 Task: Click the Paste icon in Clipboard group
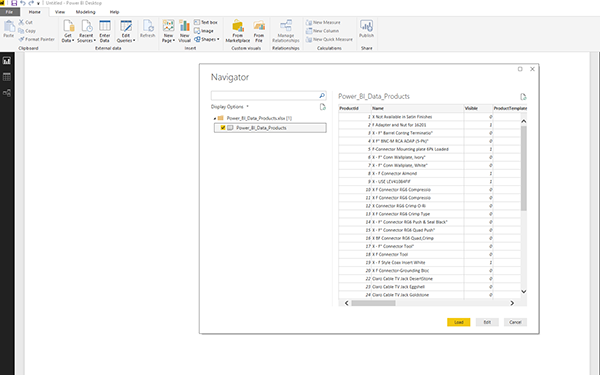(8, 29)
